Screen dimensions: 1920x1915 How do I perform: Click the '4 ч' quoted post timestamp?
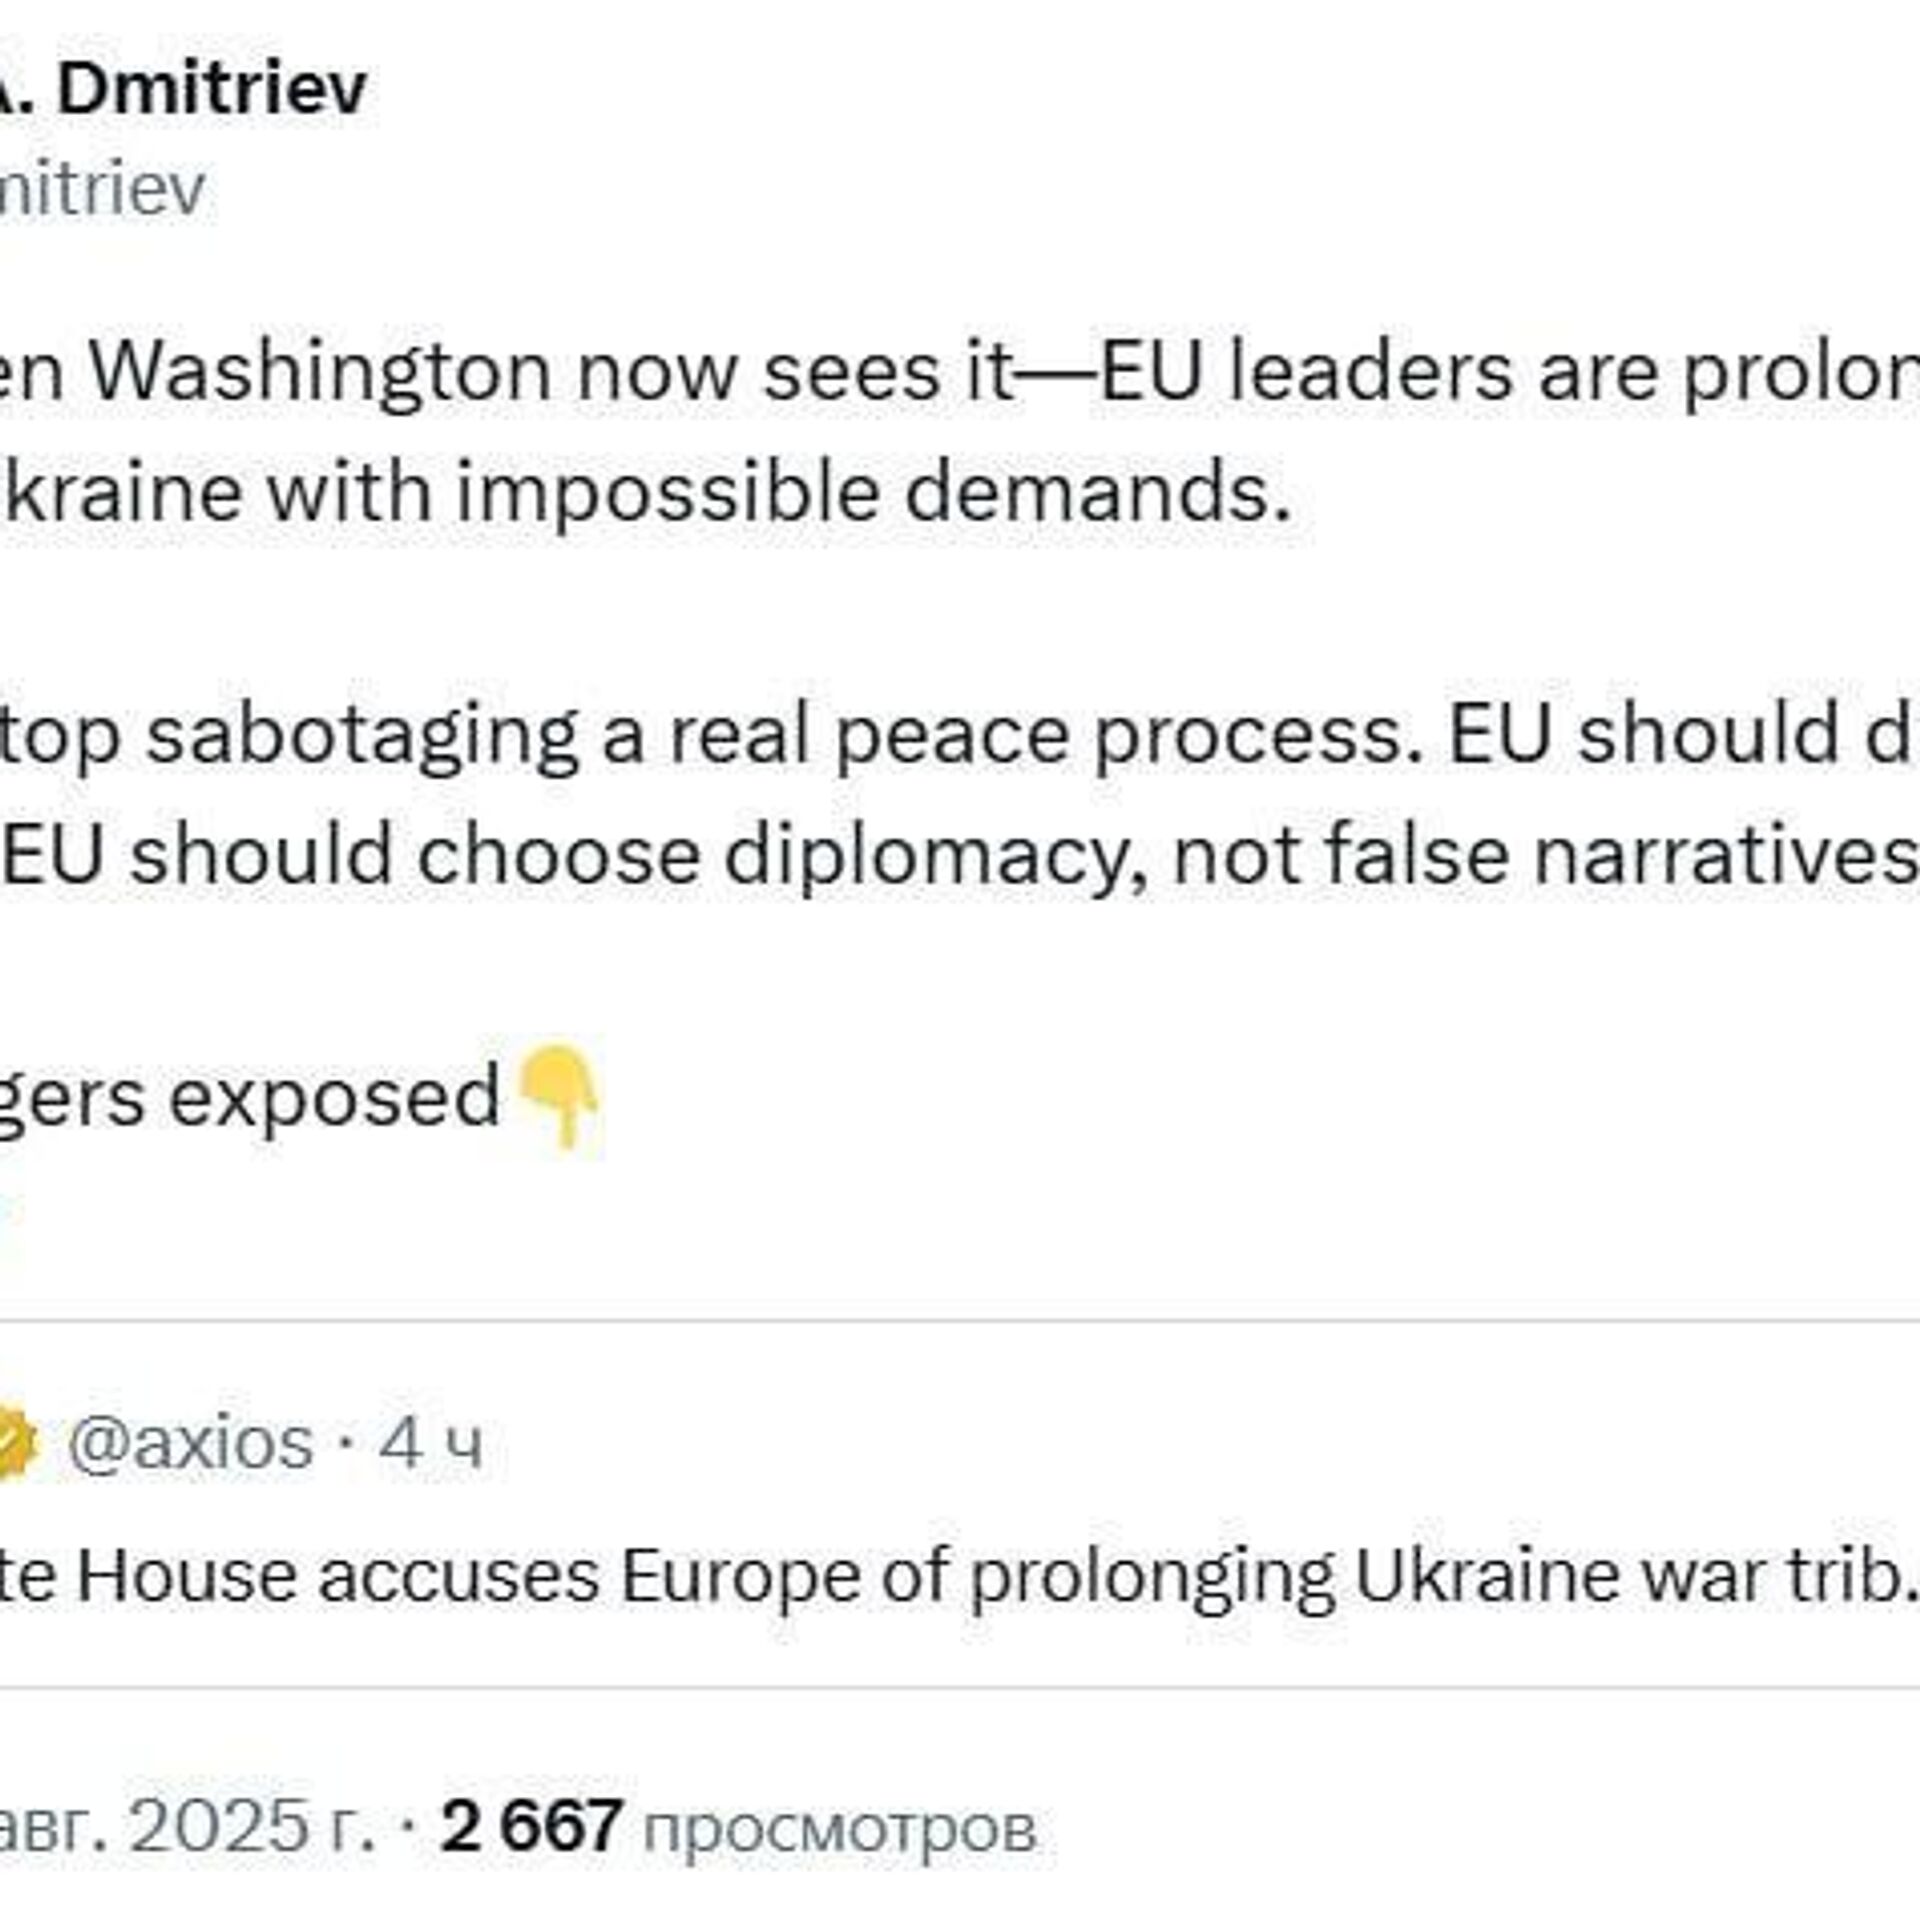430,1443
